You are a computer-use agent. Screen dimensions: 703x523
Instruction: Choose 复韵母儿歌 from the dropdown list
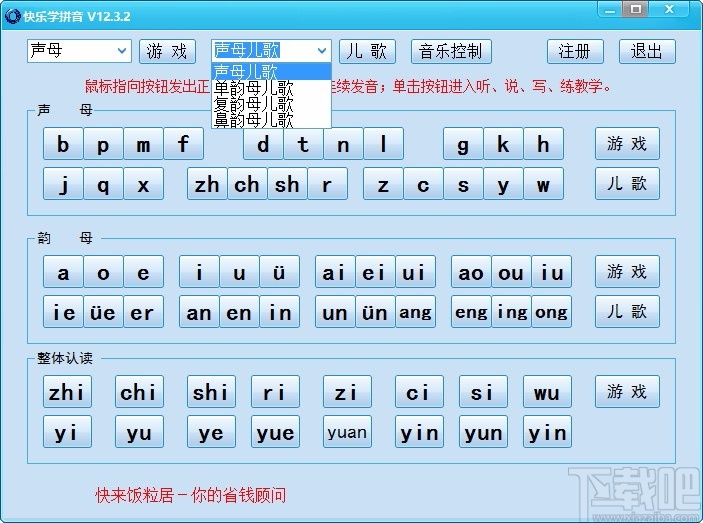click(x=271, y=104)
